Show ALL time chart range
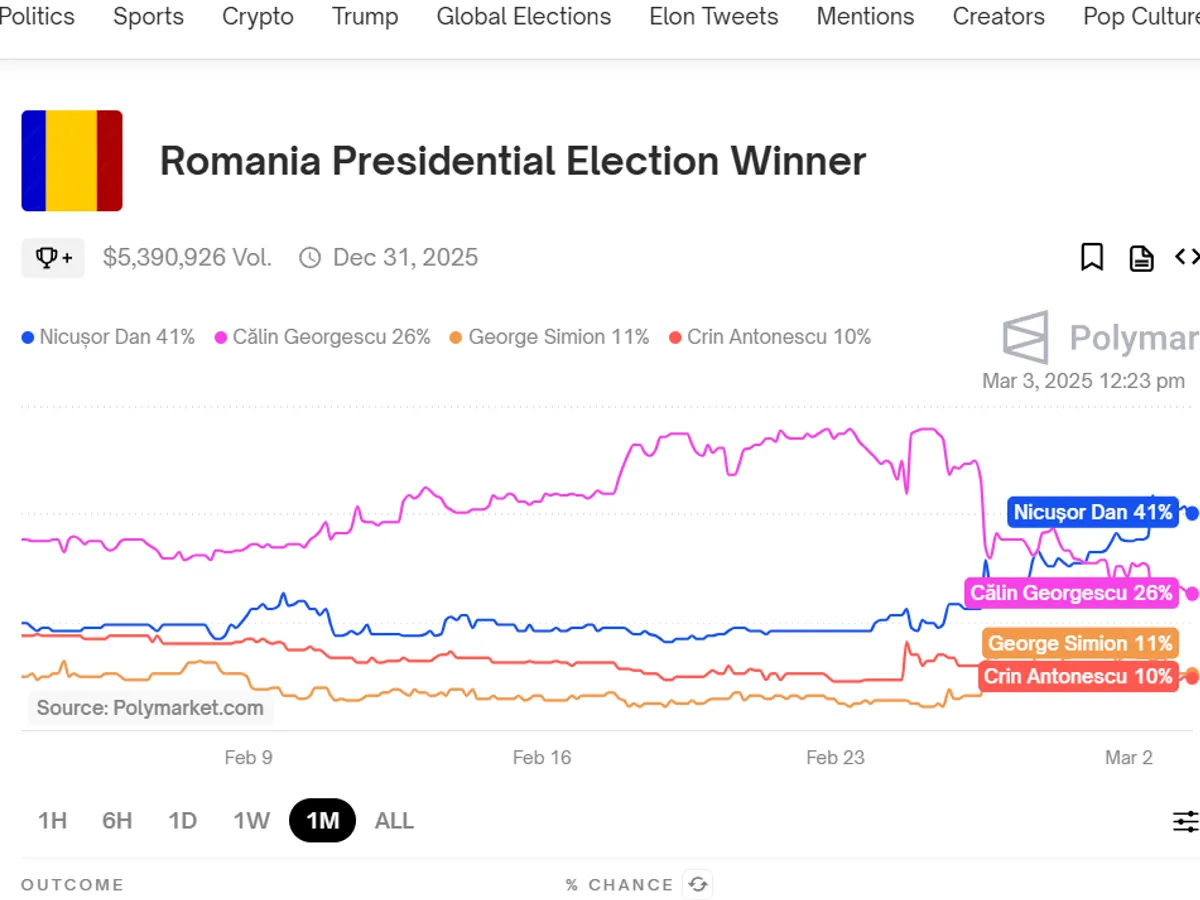1200x900 pixels. click(394, 821)
